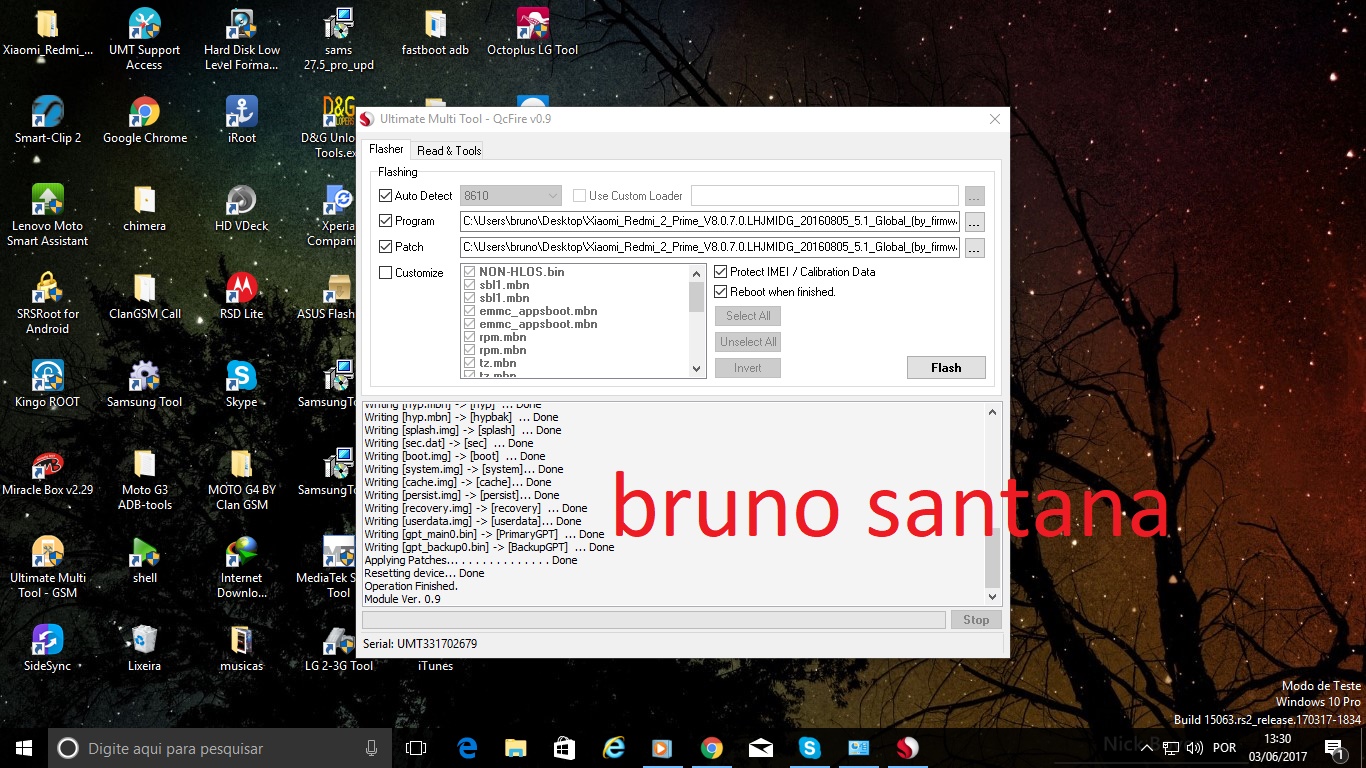Image resolution: width=1366 pixels, height=768 pixels.
Task: Select the Octoplus LG Tool desktop icon
Action: pyautogui.click(x=533, y=32)
